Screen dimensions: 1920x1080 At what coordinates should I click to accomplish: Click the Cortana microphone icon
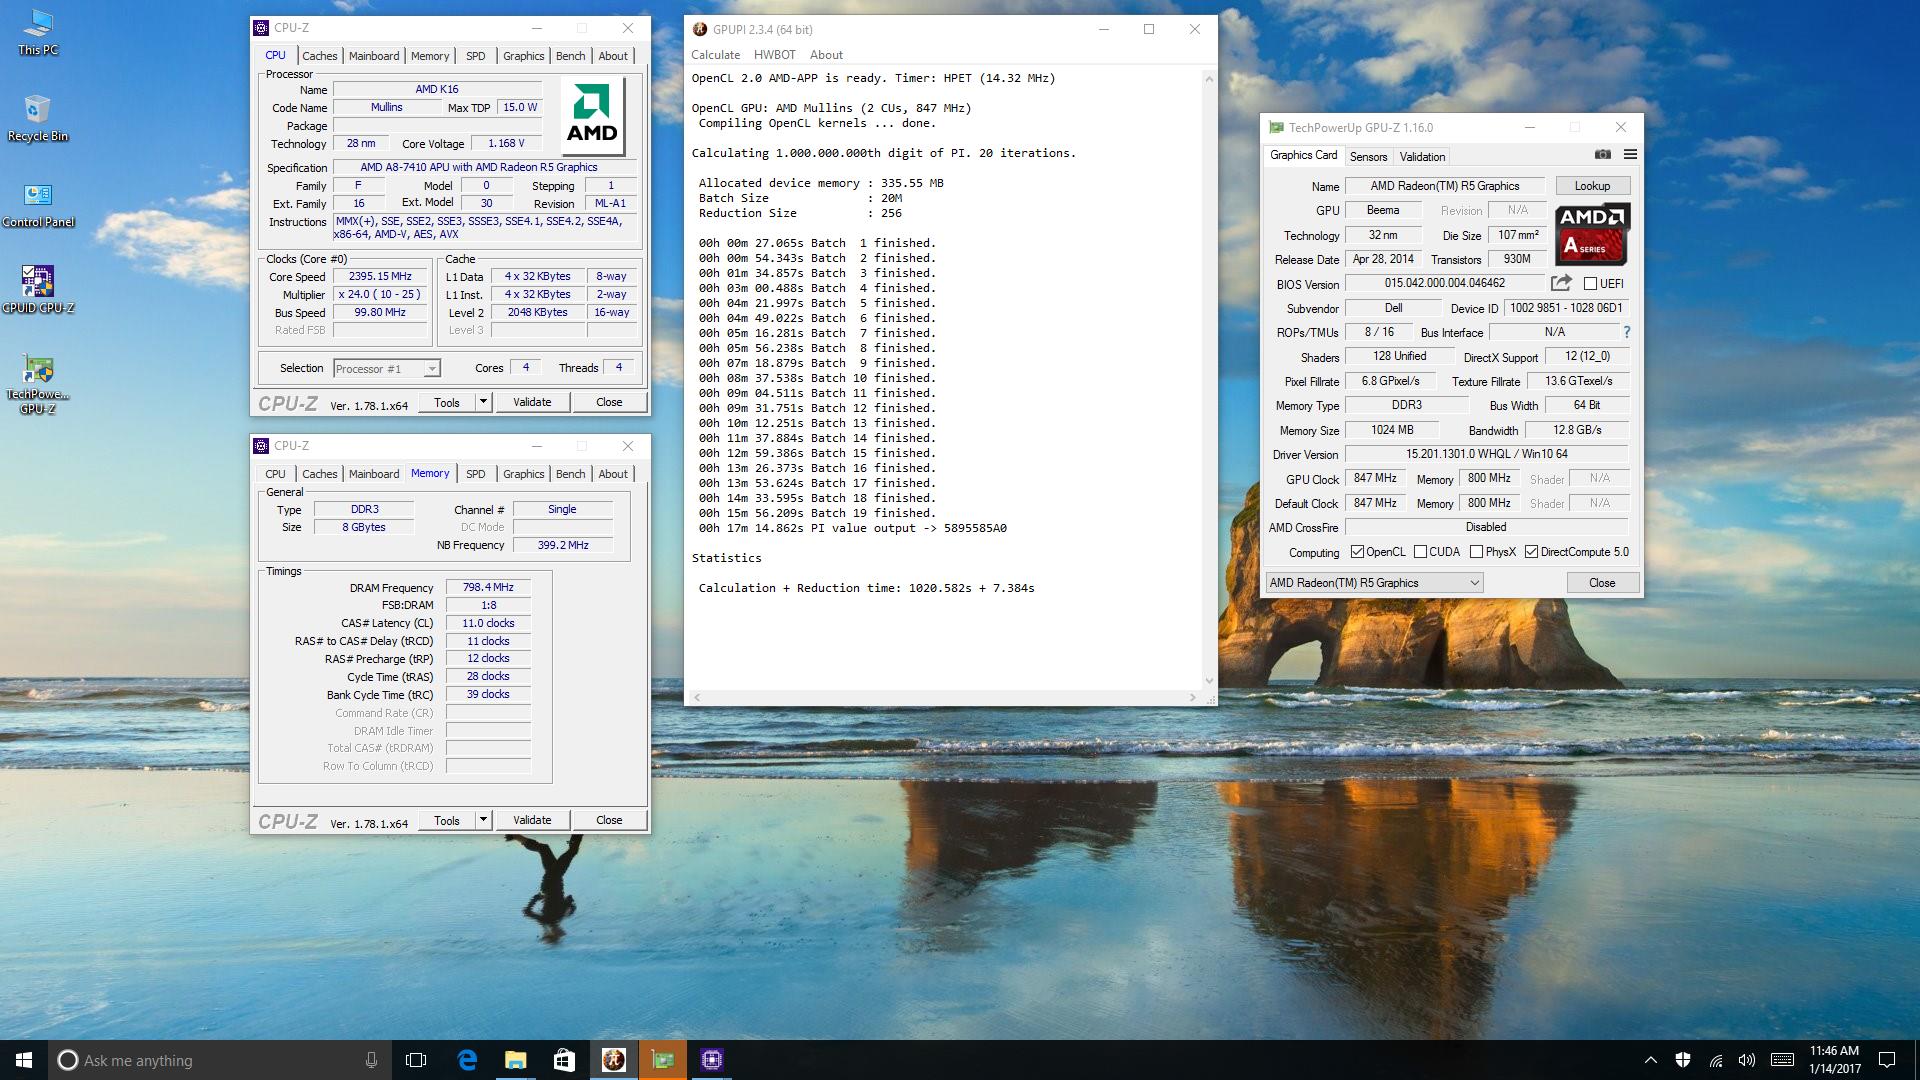[x=371, y=1060]
